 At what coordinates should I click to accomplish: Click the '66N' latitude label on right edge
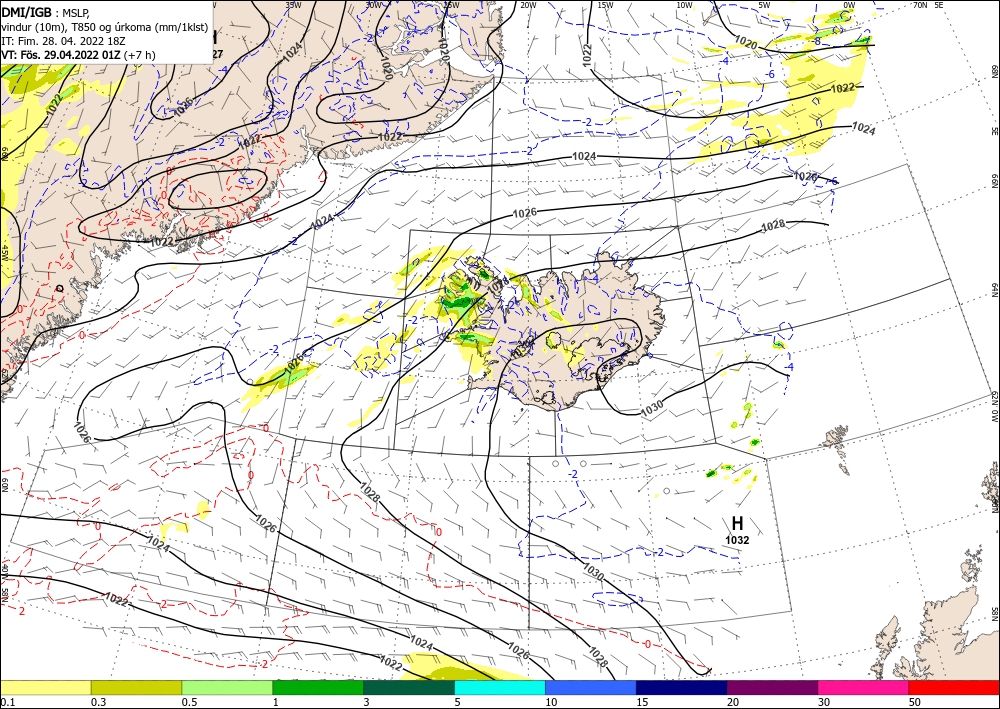pos(994,181)
